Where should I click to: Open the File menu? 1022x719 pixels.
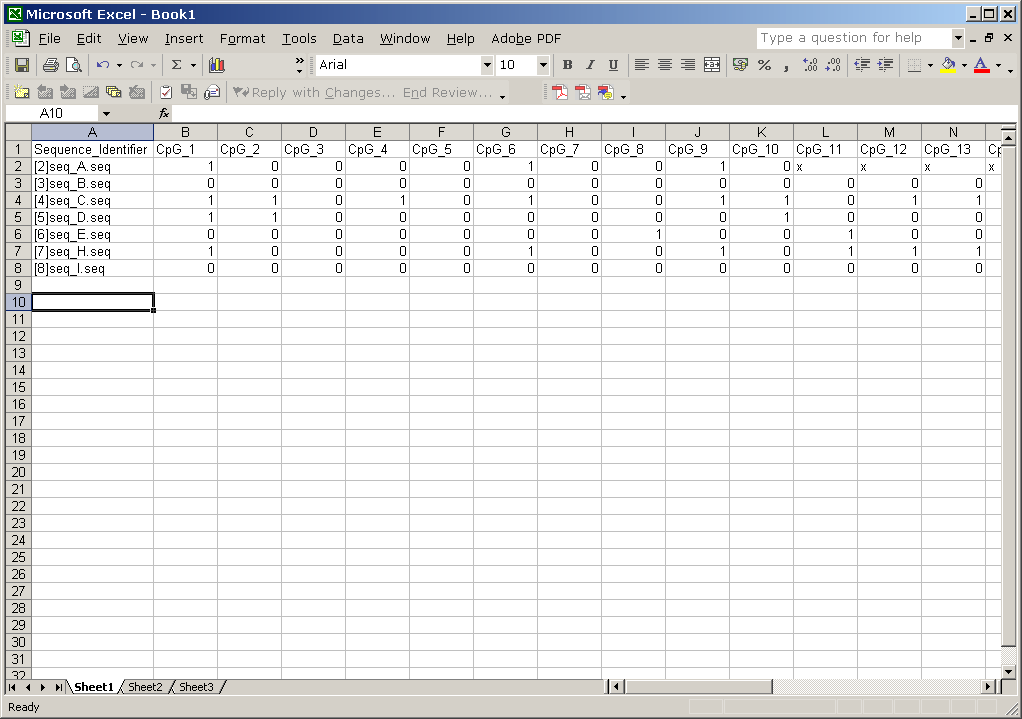click(50, 38)
